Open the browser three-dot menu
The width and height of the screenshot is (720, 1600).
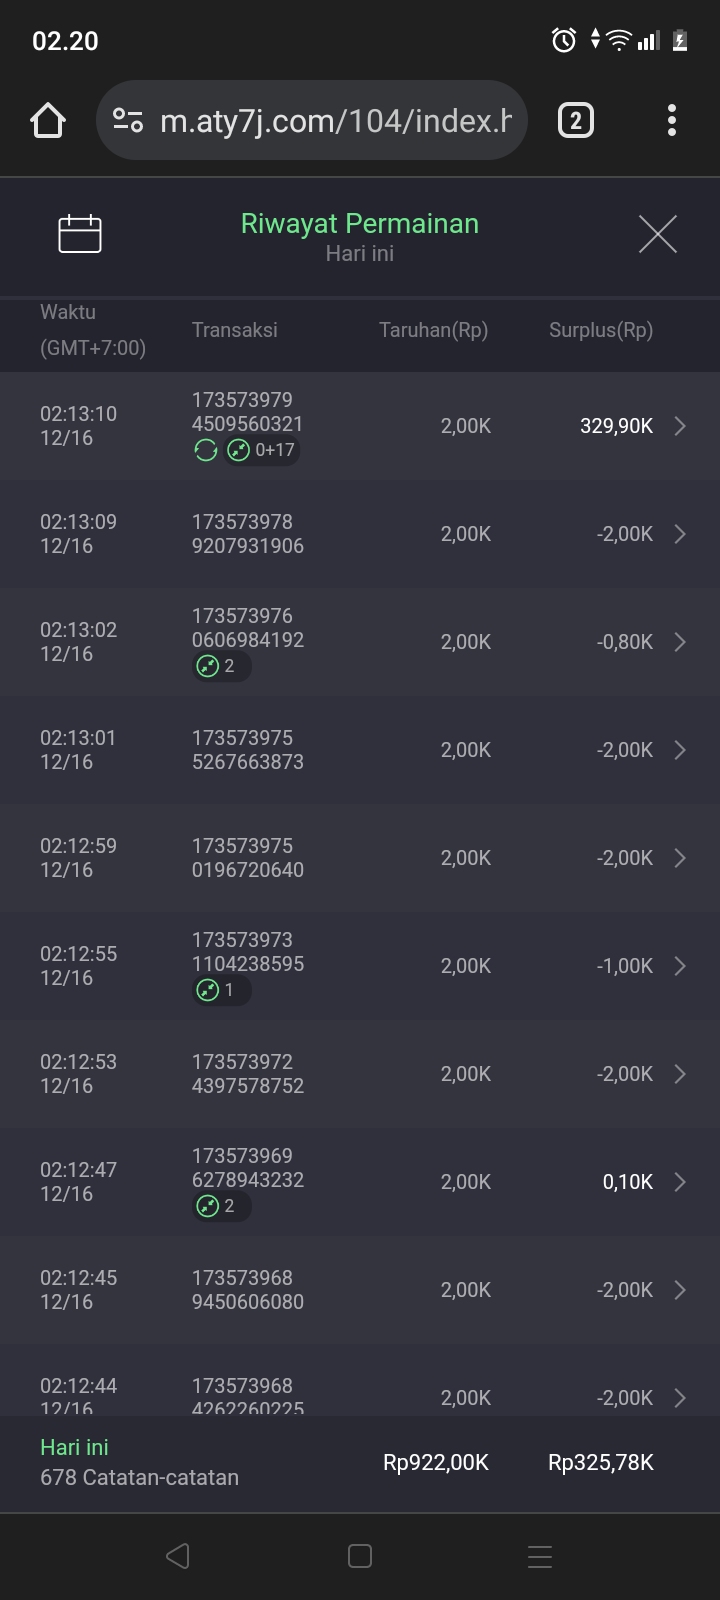click(671, 121)
